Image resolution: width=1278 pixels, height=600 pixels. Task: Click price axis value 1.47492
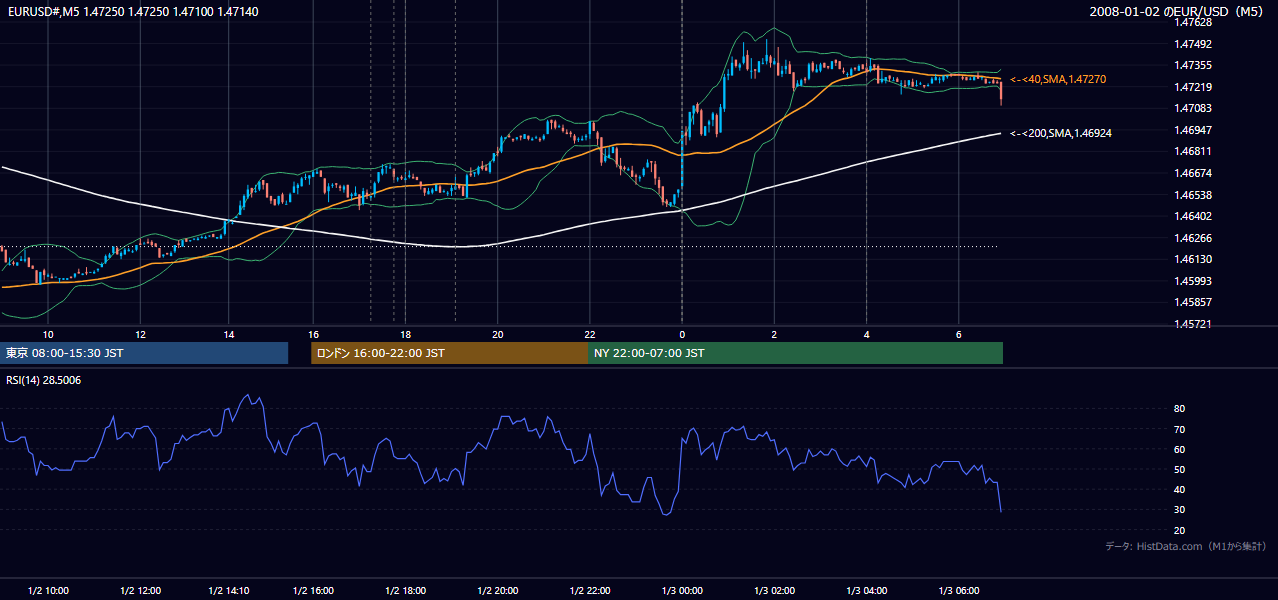(x=1192, y=44)
